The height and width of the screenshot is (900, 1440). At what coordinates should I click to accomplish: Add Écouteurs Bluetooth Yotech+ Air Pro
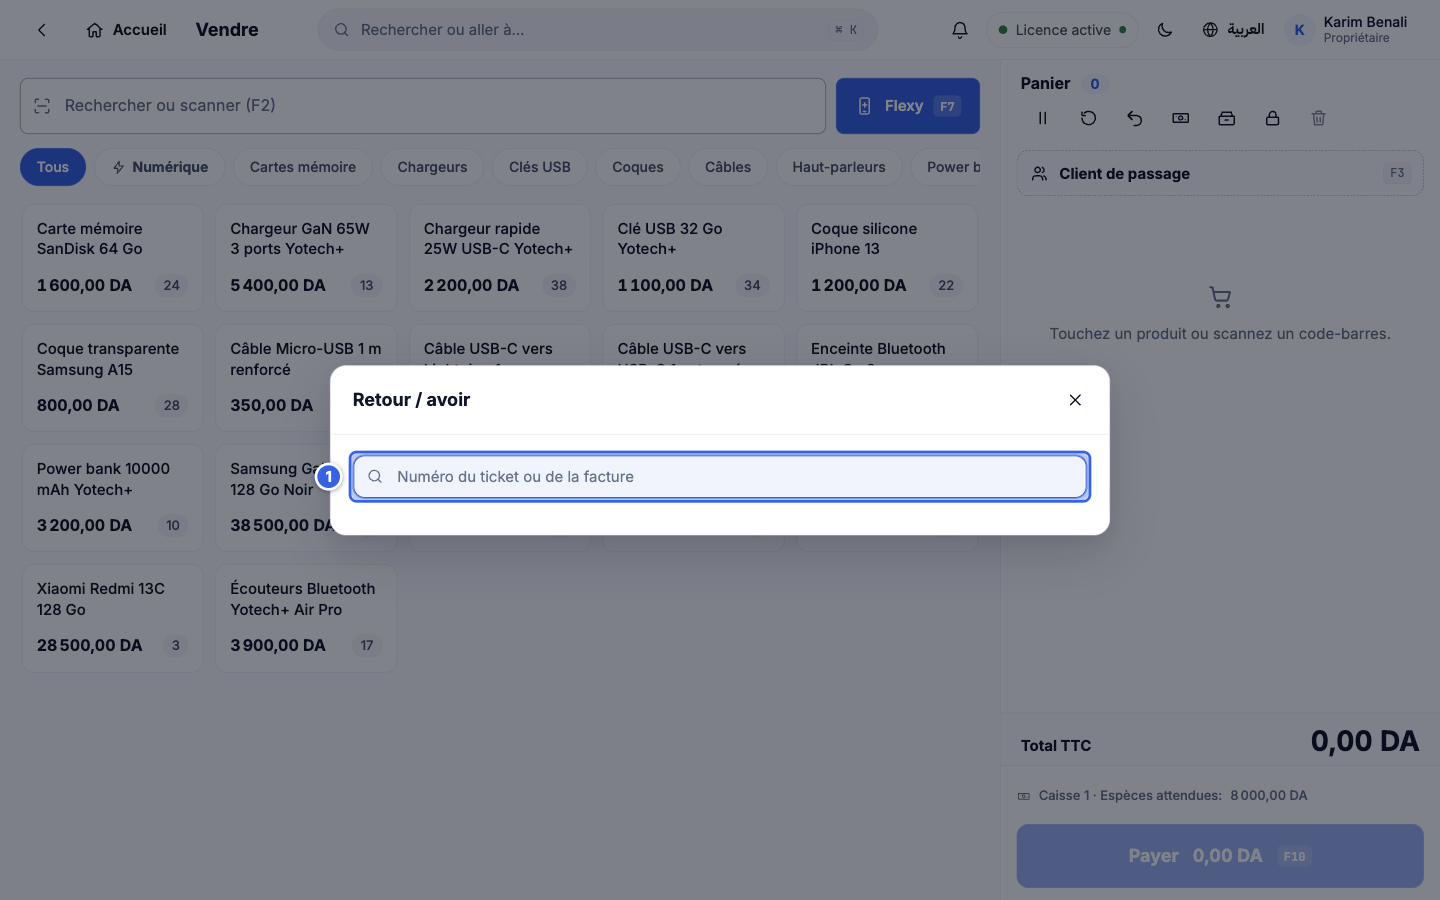coord(306,618)
